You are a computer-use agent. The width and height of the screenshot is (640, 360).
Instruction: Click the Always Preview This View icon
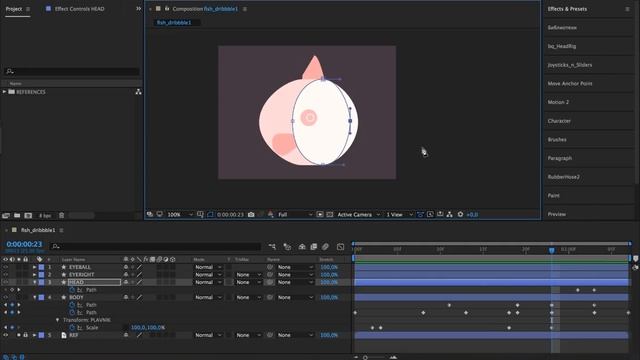click(150, 215)
